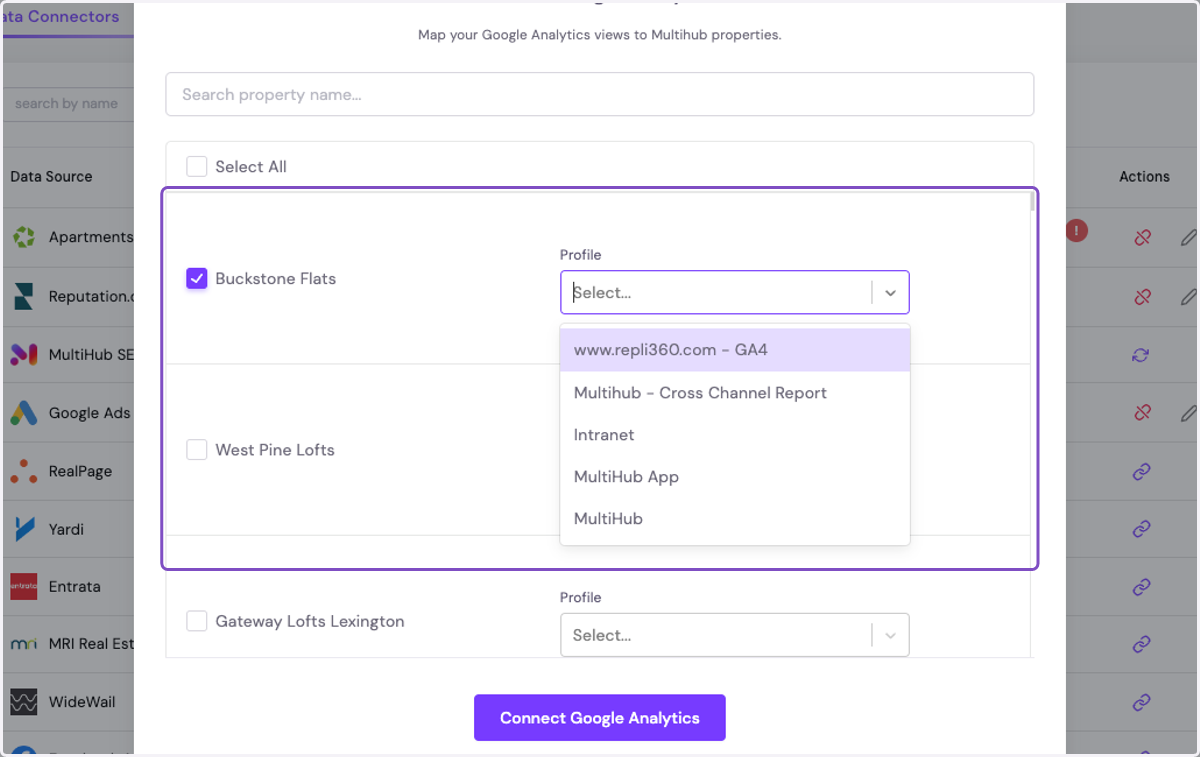Collapse Buckstone Flats Profile dropdown via chevron
The width and height of the screenshot is (1200, 757).
[890, 293]
